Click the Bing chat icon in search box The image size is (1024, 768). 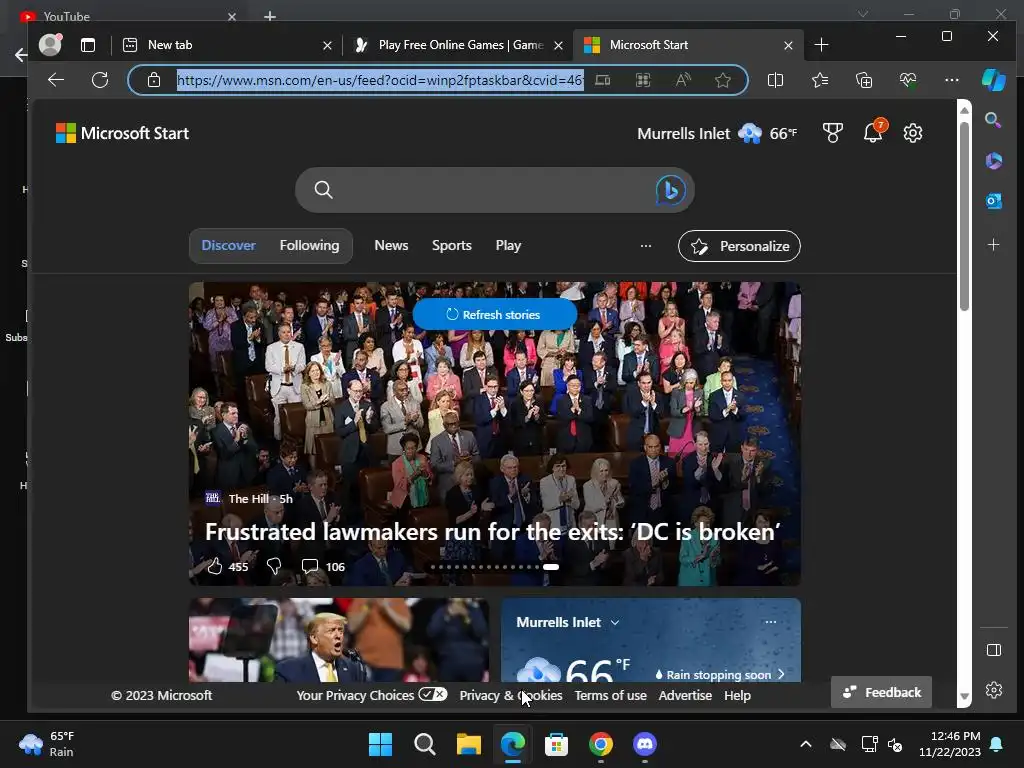pyautogui.click(x=670, y=190)
